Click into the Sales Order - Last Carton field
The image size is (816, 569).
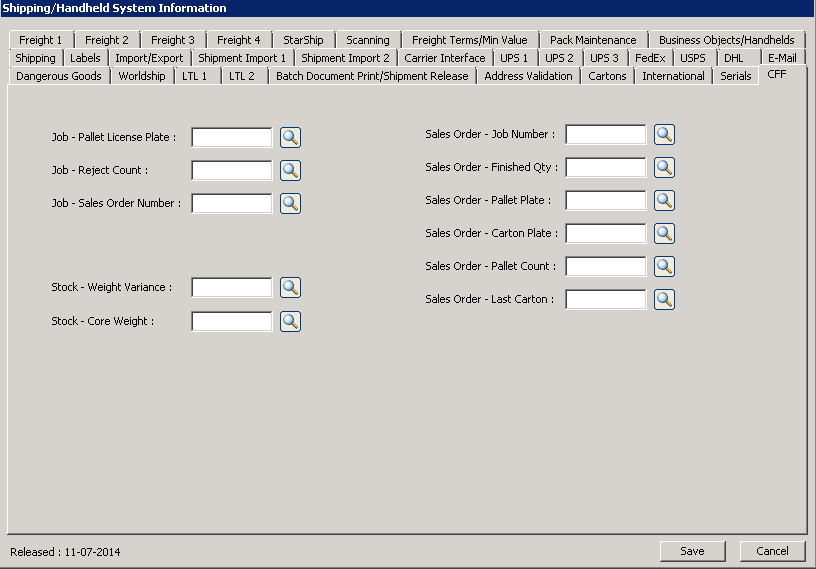pyautogui.click(x=606, y=300)
